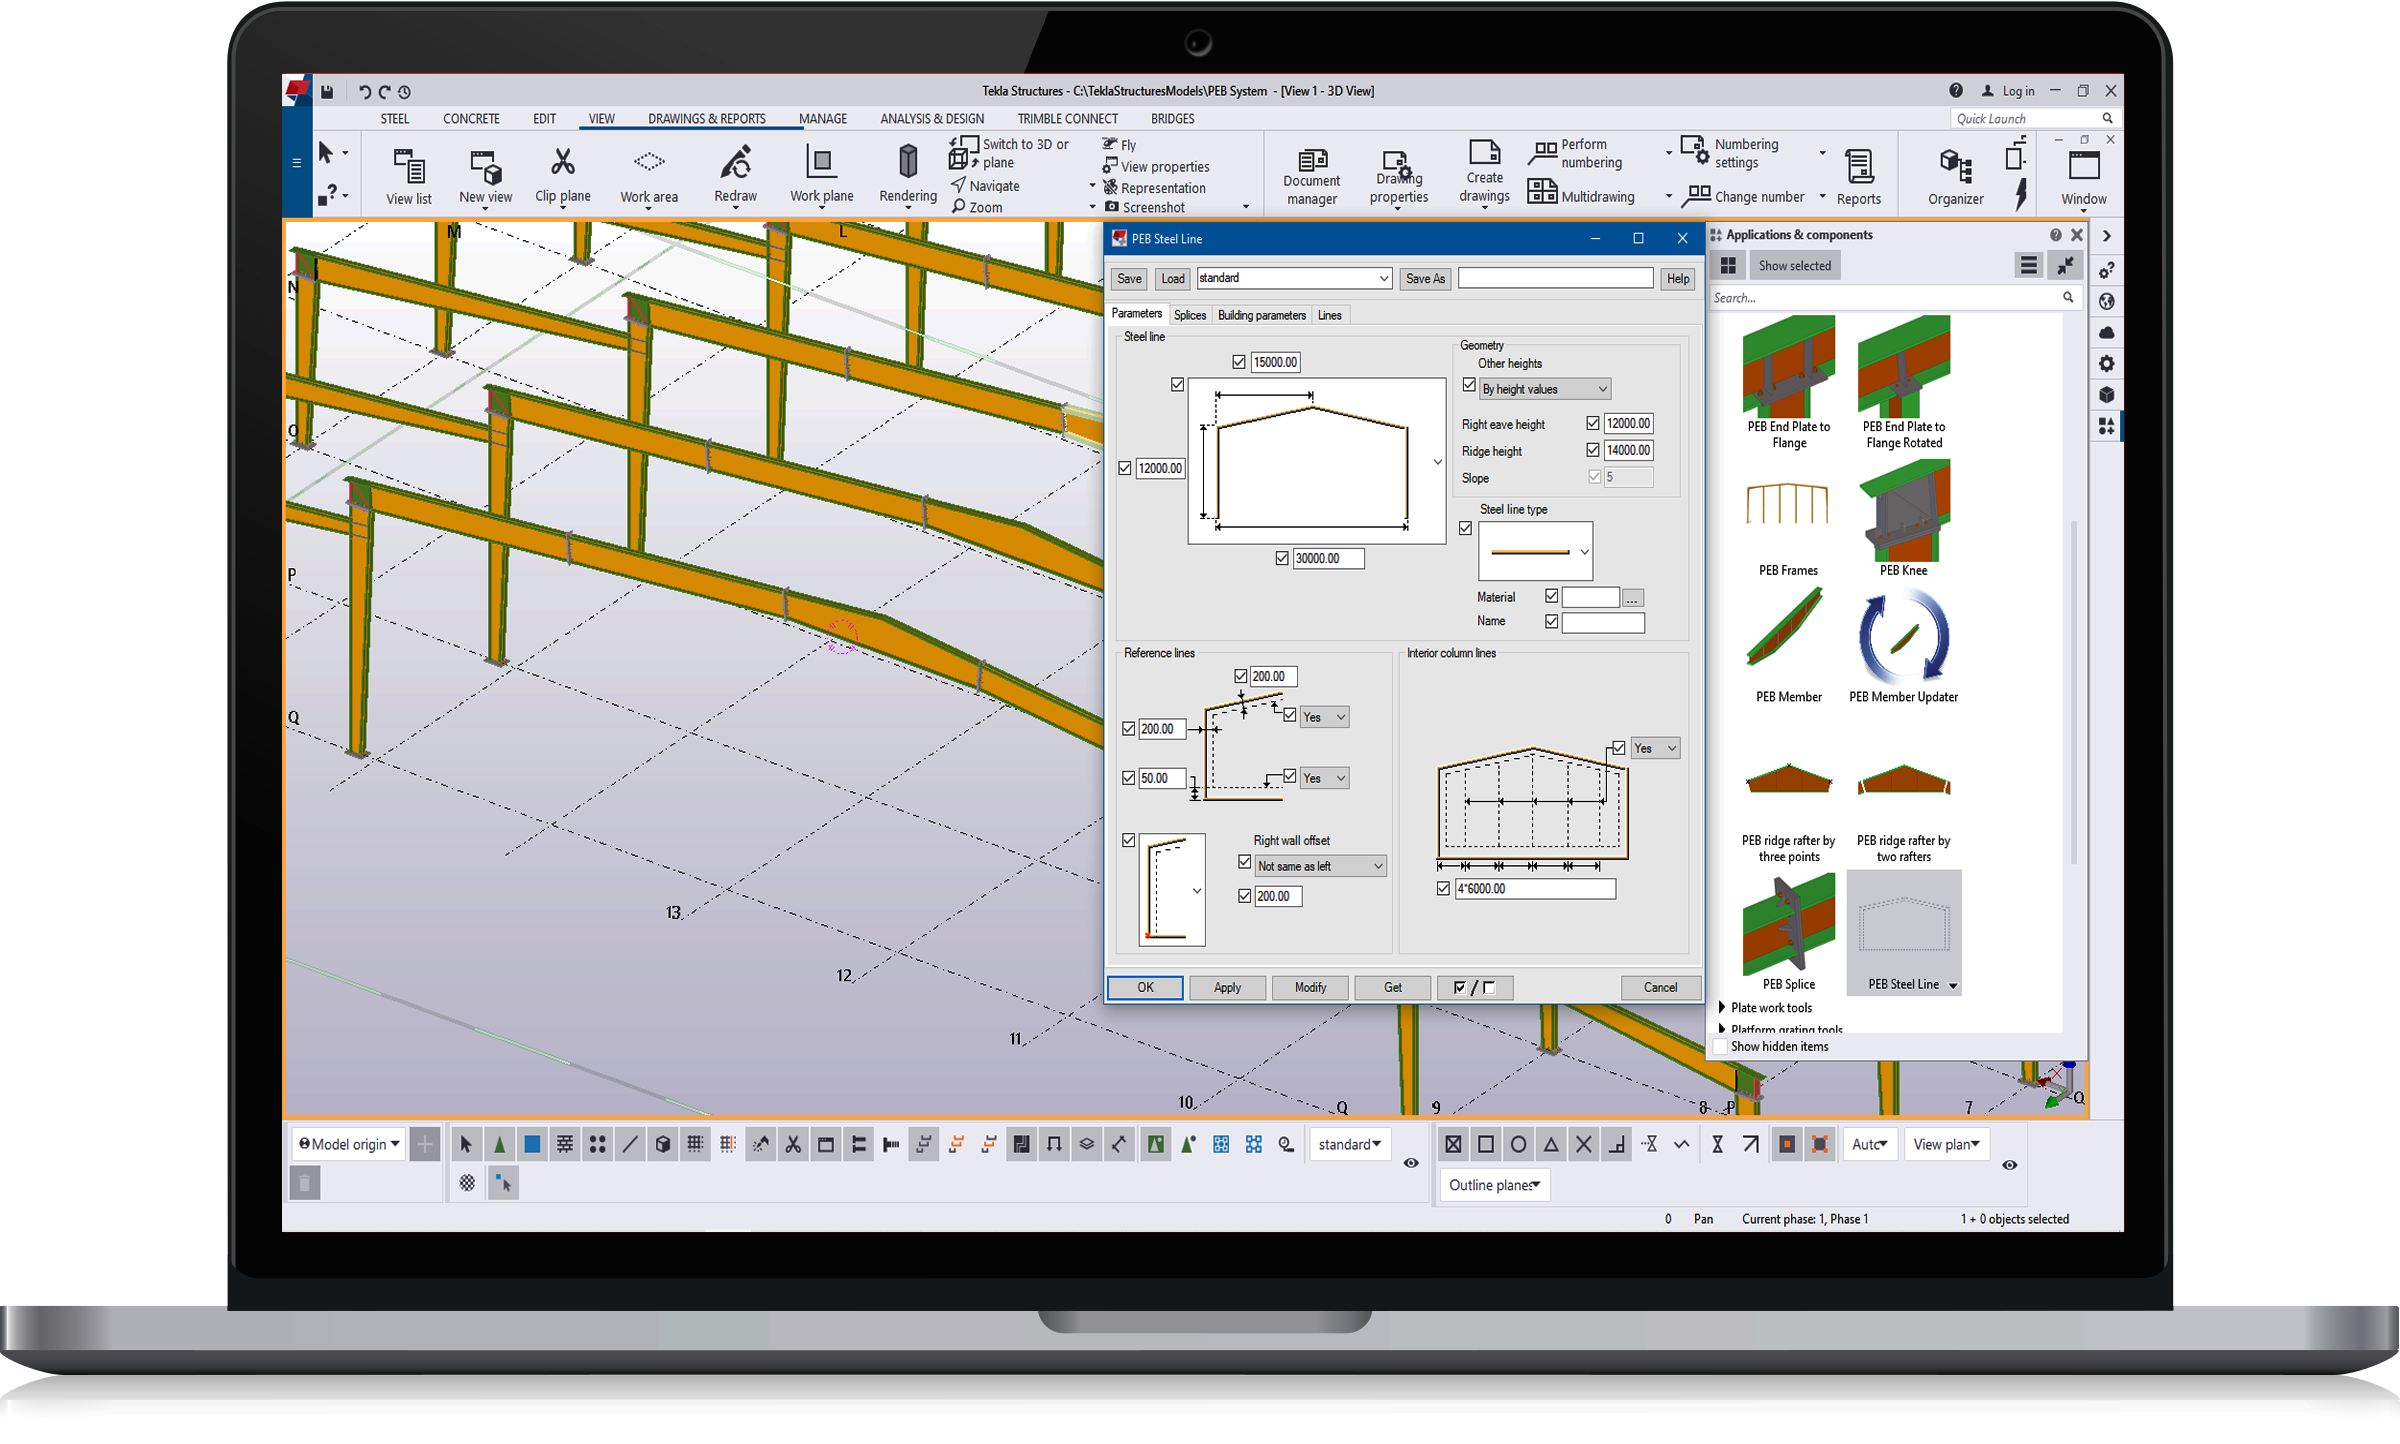
Task: Click the Apply button
Action: pos(1227,987)
